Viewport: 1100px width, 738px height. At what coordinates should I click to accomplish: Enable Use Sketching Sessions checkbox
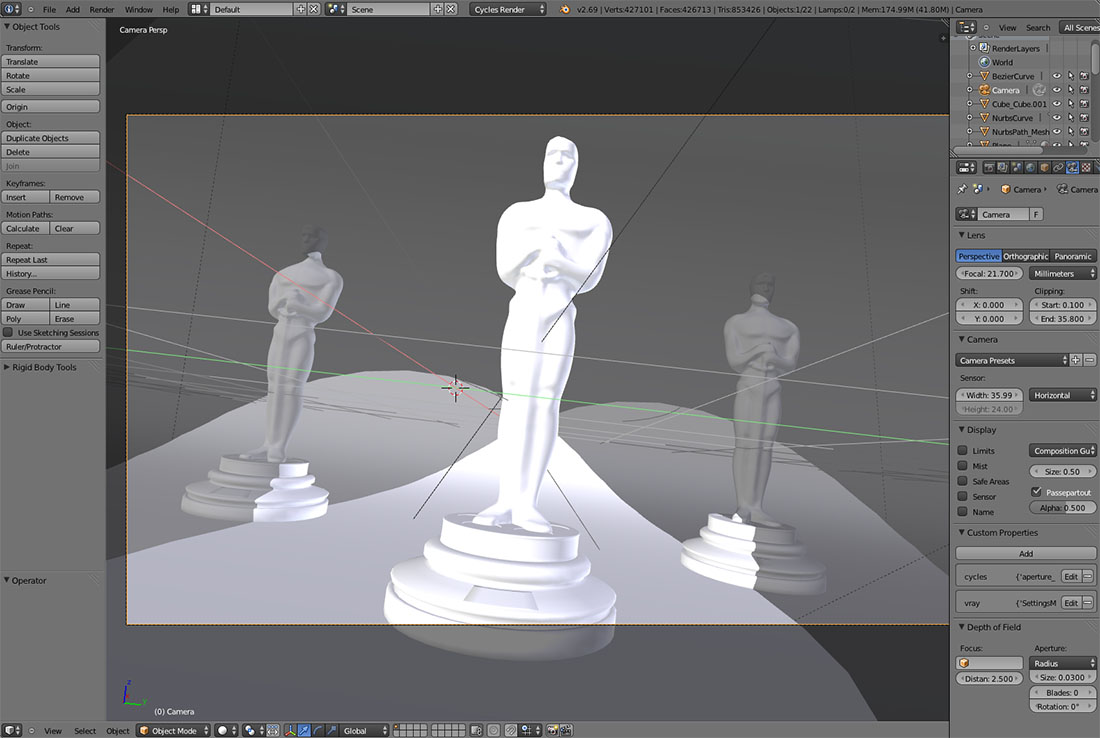tap(8, 333)
